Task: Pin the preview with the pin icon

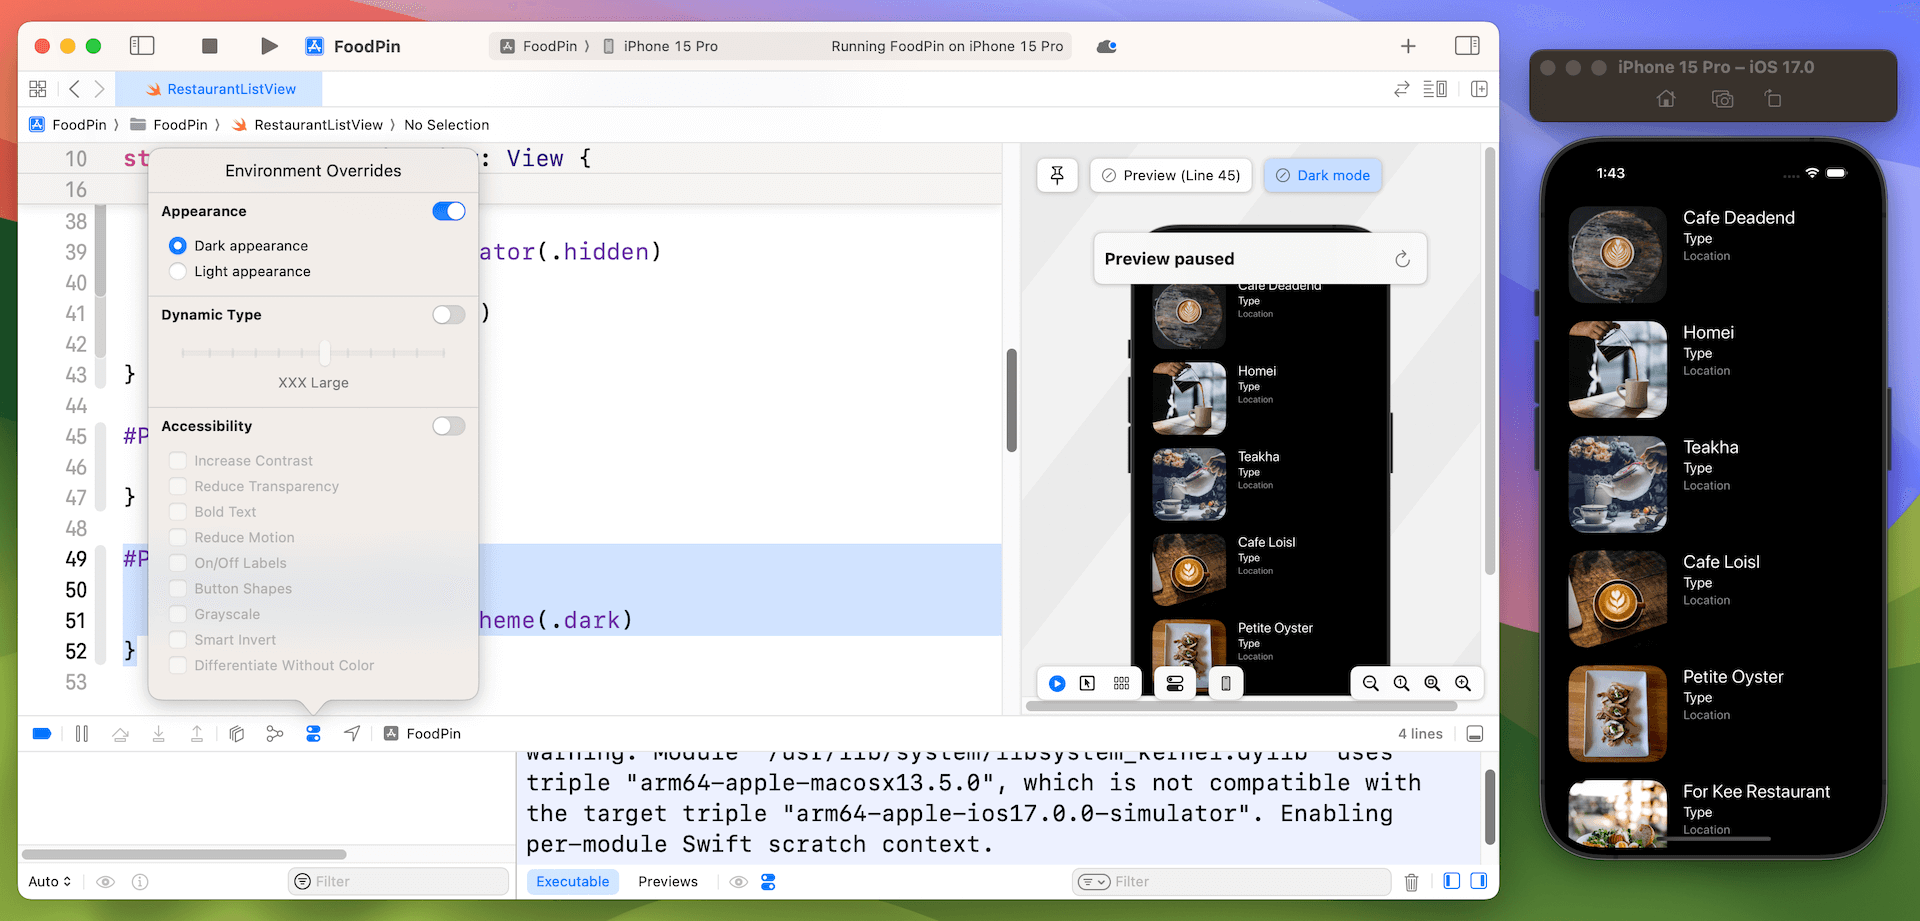Action: [x=1057, y=175]
